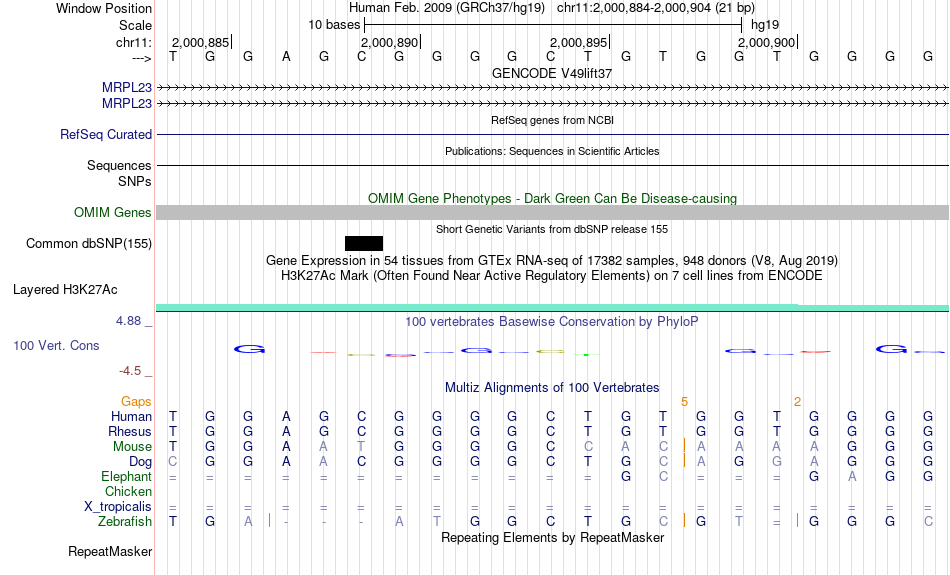Click the Human alignment row label
The width and height of the screenshot is (950, 575).
[x=131, y=417]
